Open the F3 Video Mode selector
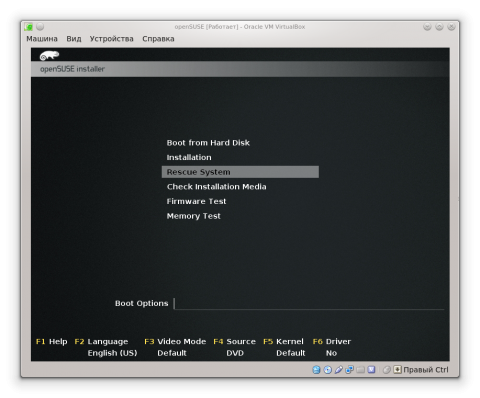The width and height of the screenshot is (480, 398). coord(175,342)
